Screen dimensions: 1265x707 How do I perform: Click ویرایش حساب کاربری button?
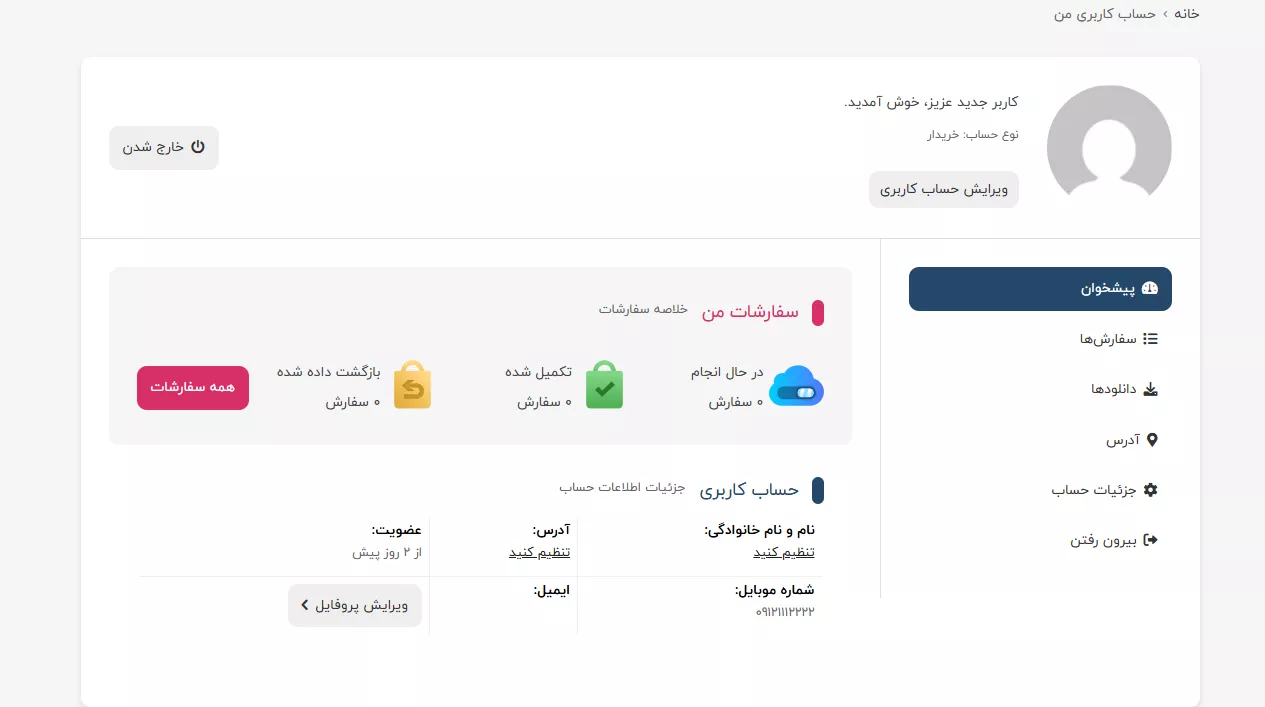click(944, 189)
